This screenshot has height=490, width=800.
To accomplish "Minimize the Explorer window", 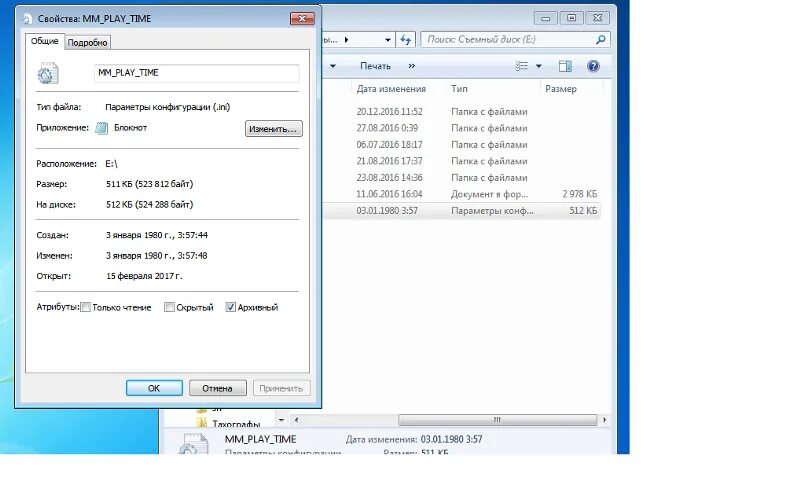I will pos(545,18).
